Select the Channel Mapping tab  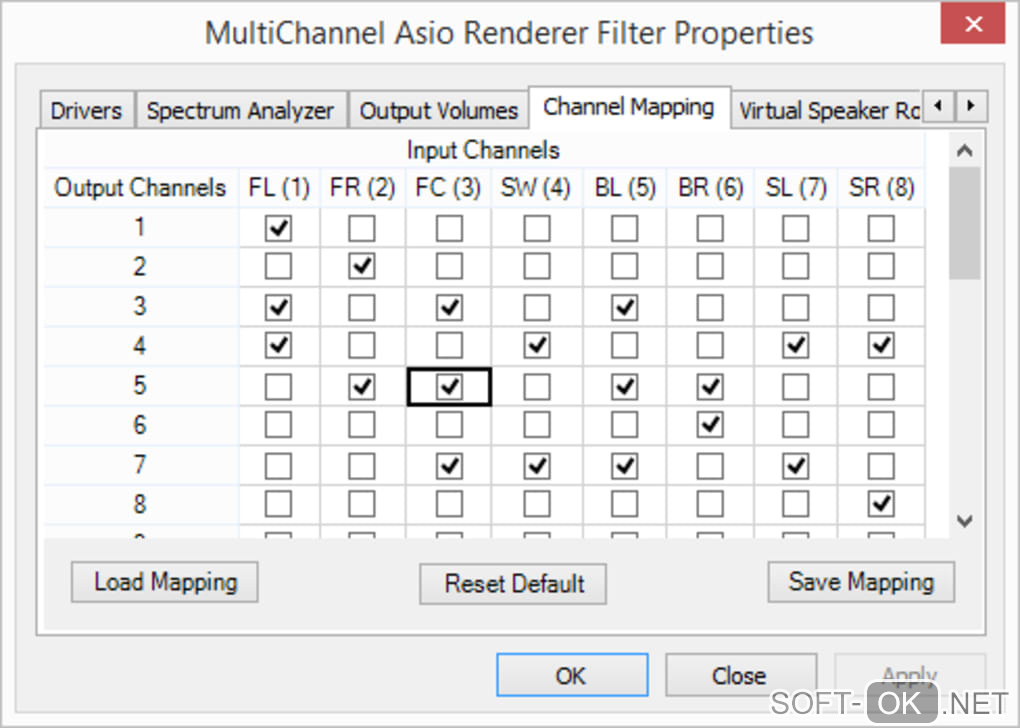629,107
